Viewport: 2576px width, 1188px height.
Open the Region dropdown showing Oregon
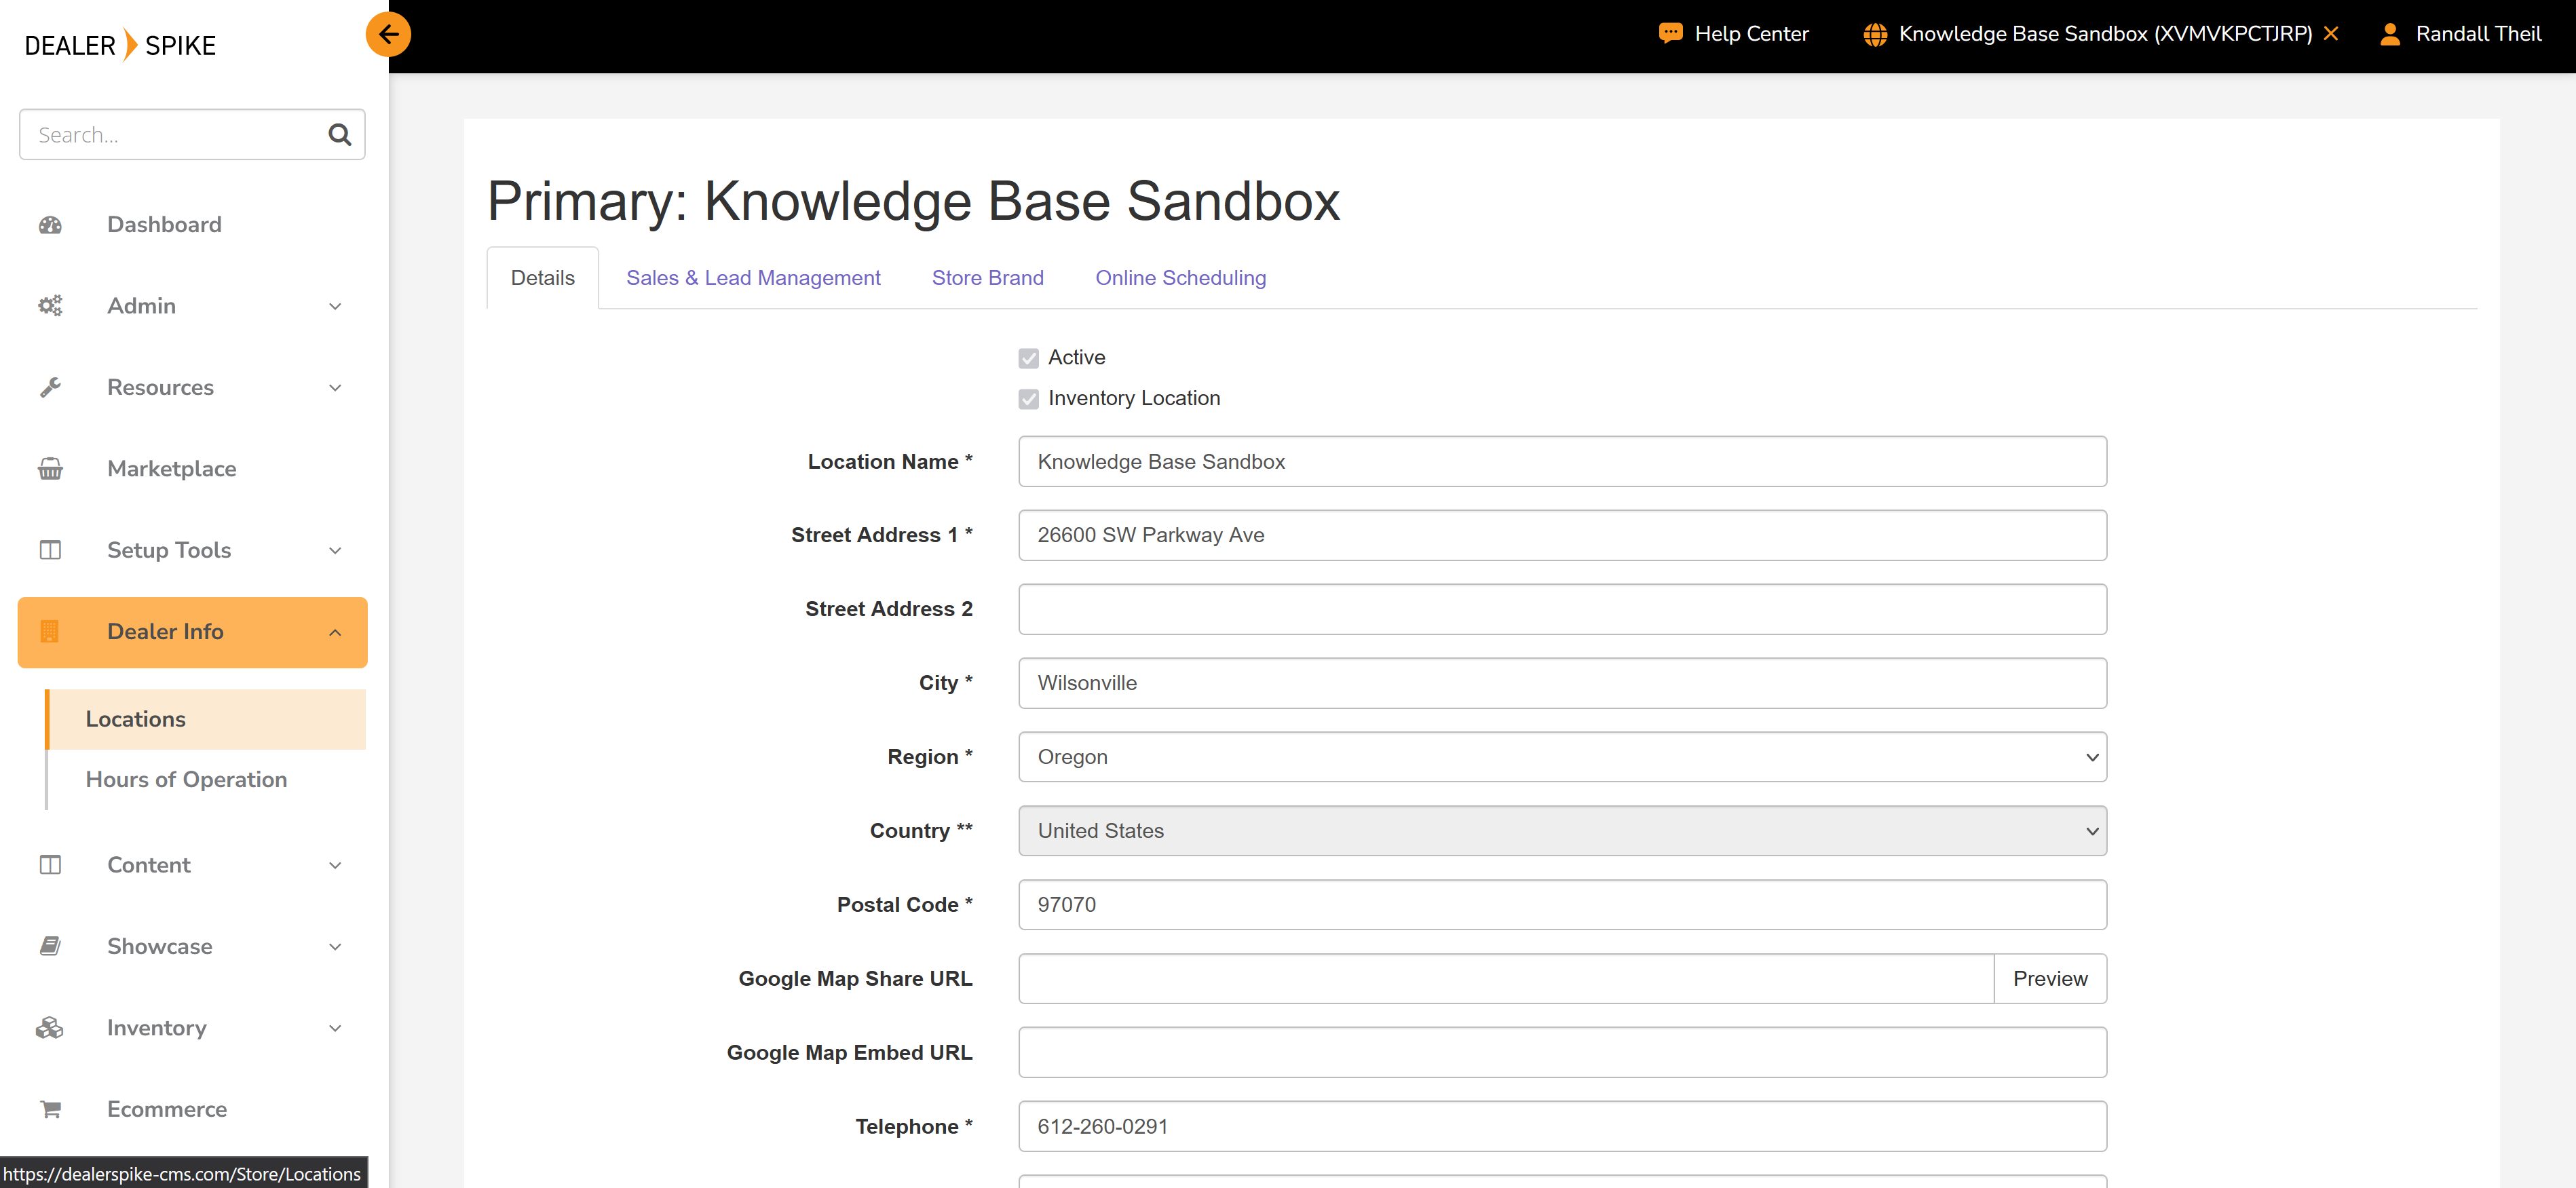point(1562,757)
